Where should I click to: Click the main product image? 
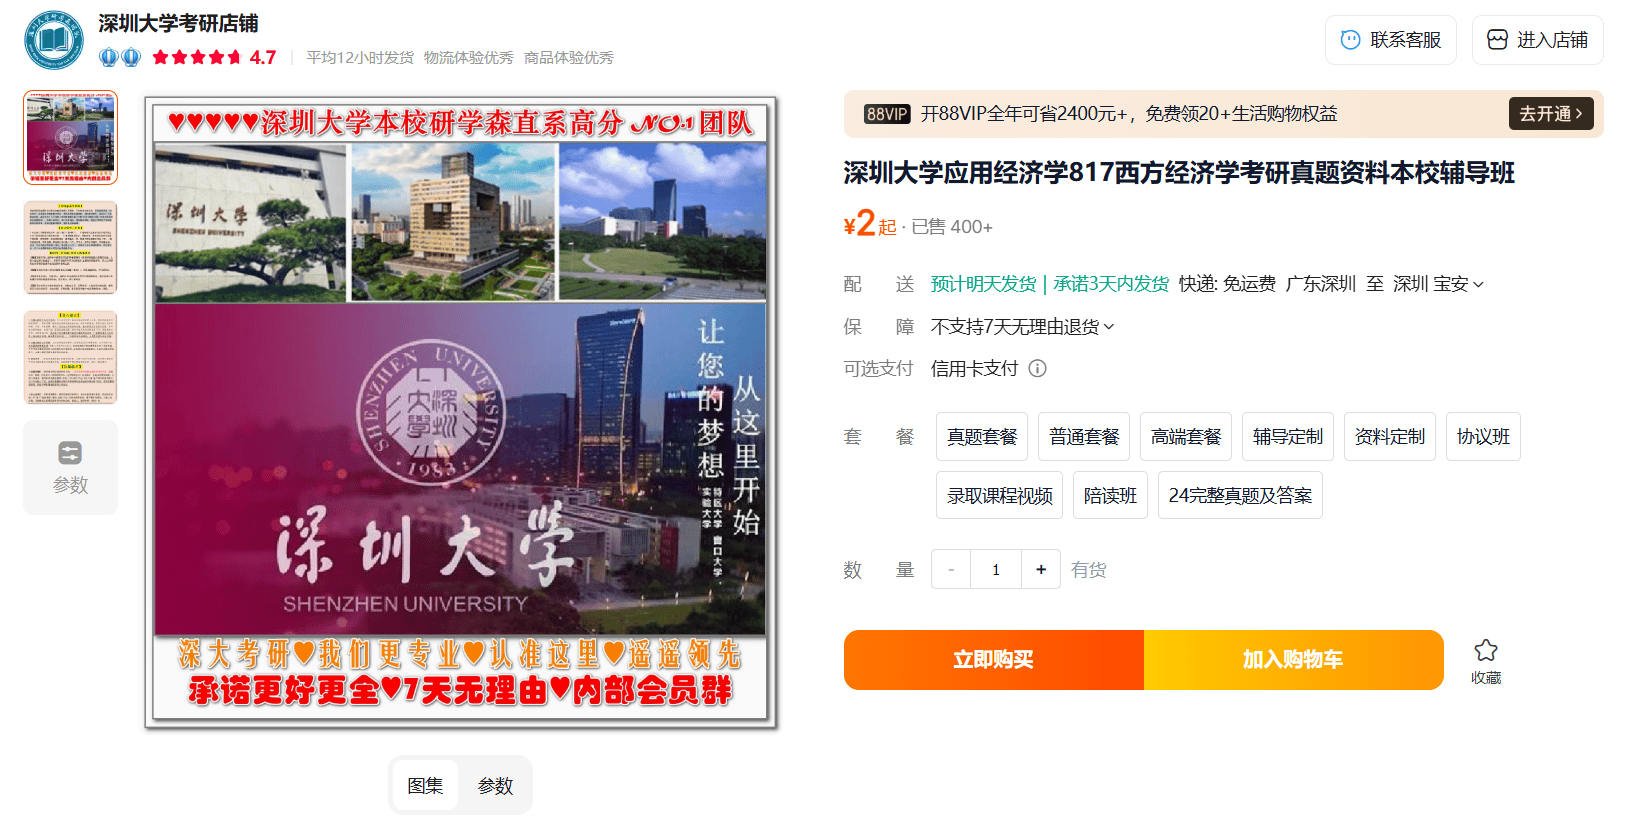point(461,412)
